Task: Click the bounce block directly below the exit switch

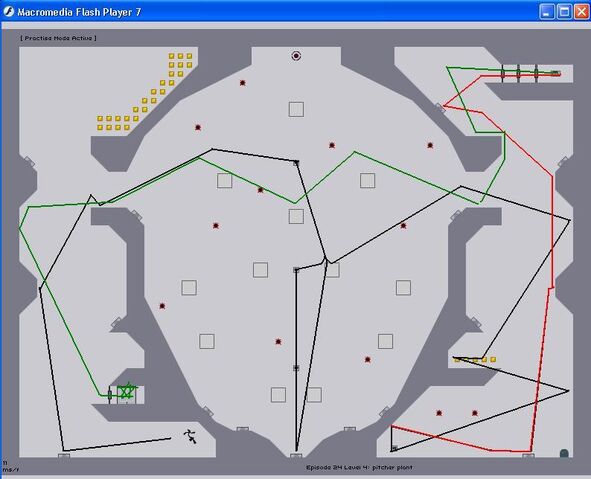Action: 296,109
